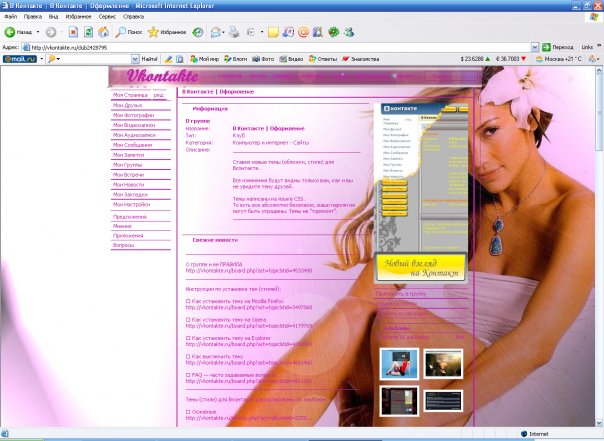Open Видео in mail.ru toolbar
Viewport: 604px width, 441px height.
pyautogui.click(x=291, y=59)
